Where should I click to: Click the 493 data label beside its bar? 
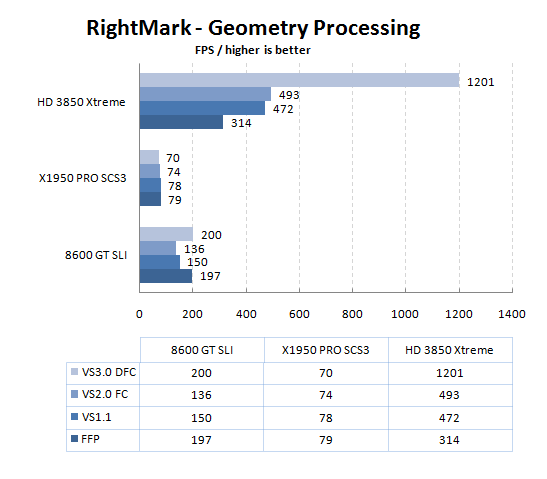click(x=289, y=95)
